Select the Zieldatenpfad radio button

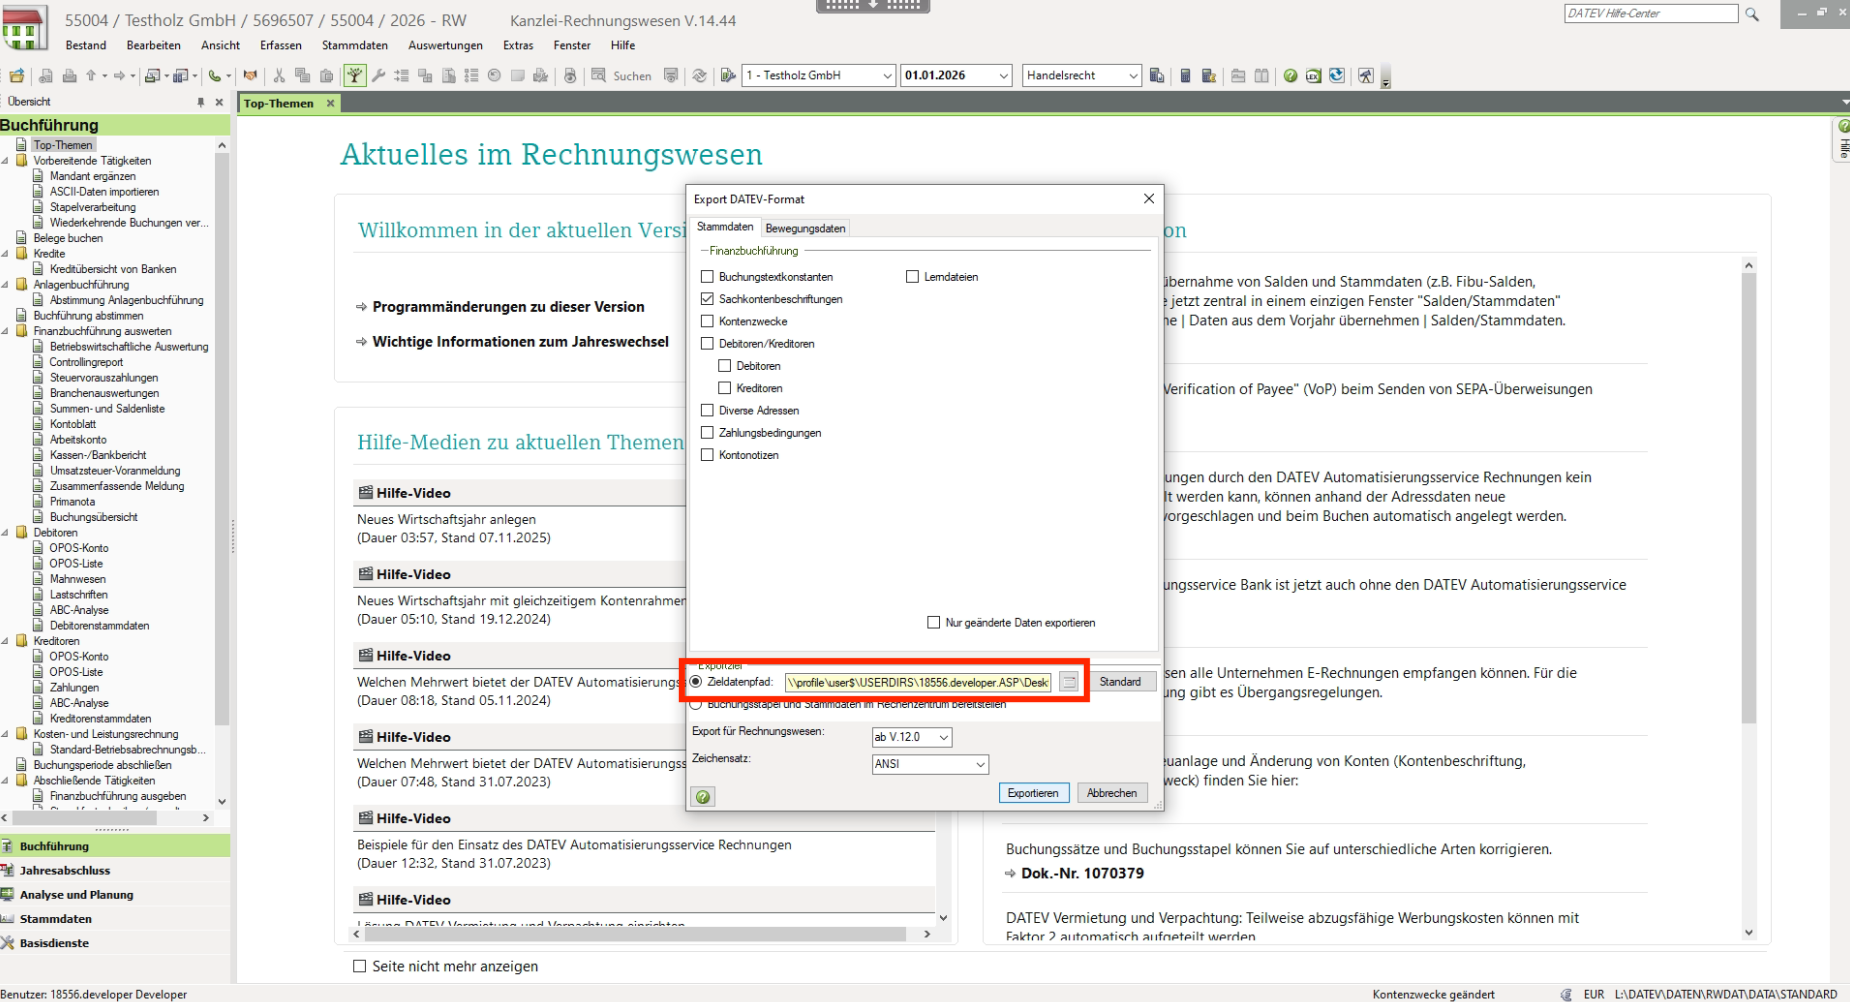[696, 682]
